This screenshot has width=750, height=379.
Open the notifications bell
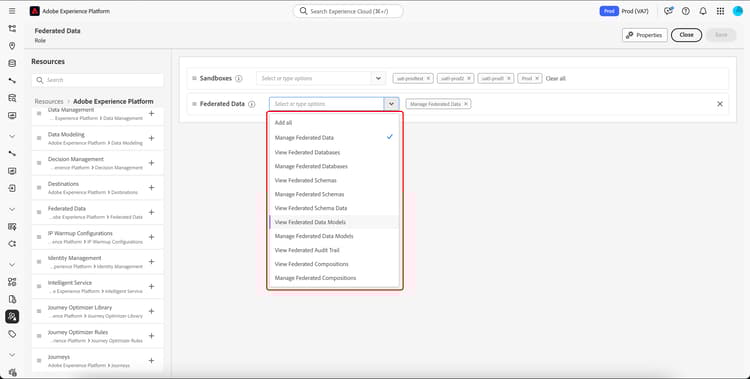coord(703,11)
